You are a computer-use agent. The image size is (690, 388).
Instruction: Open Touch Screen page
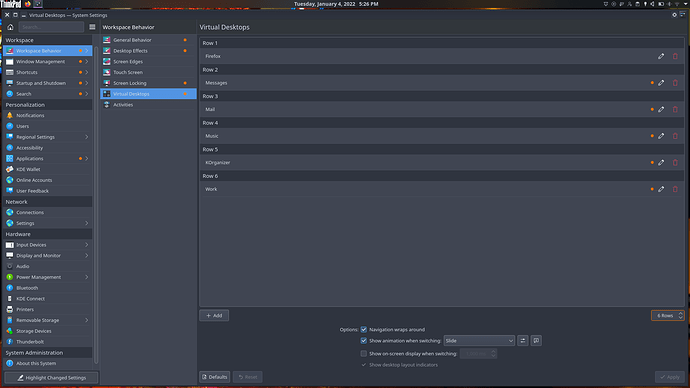point(148,72)
